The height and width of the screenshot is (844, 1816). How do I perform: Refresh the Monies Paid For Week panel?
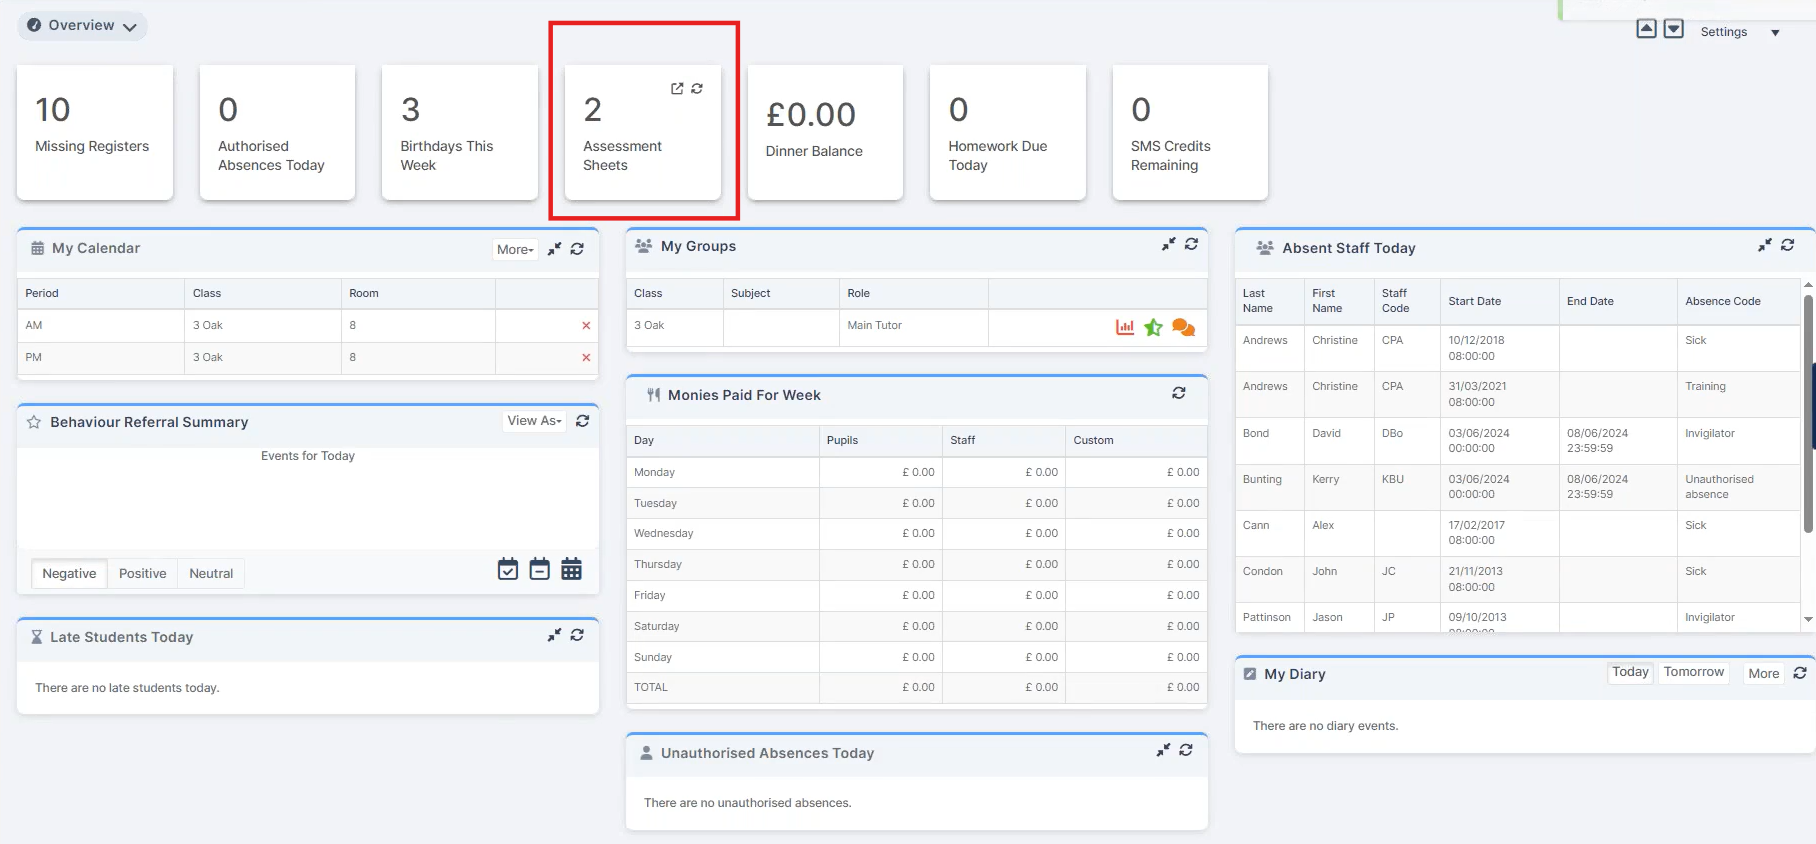pos(1179,394)
